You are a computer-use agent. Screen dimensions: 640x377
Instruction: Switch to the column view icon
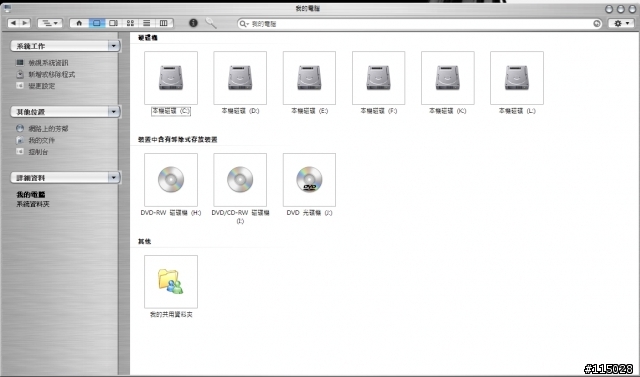coord(163,23)
